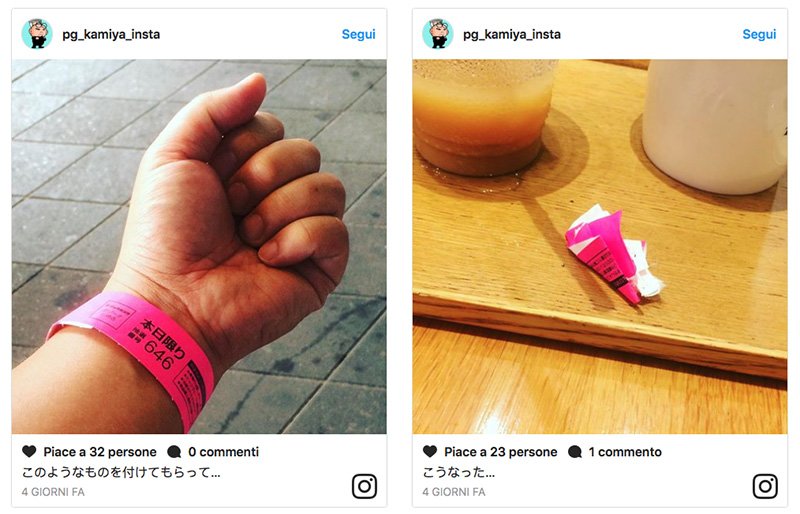Viewport: 800px width, 514px height.
Task: View Piace a 23 persone likes
Action: pyautogui.click(x=501, y=452)
